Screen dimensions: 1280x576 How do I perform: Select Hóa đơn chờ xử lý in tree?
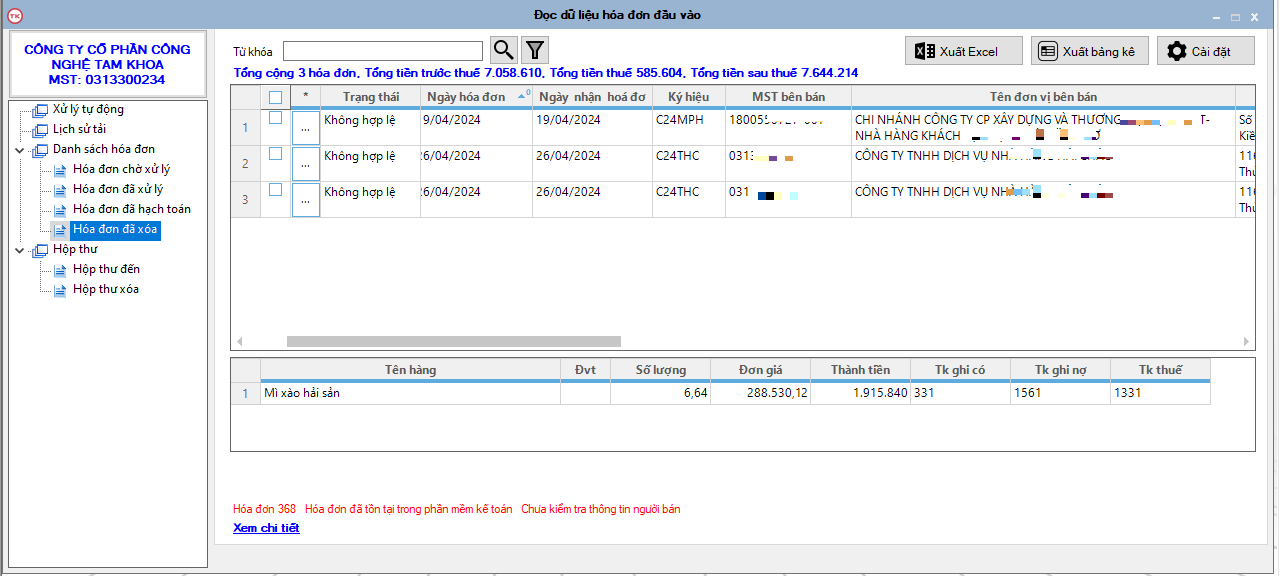pos(121,169)
